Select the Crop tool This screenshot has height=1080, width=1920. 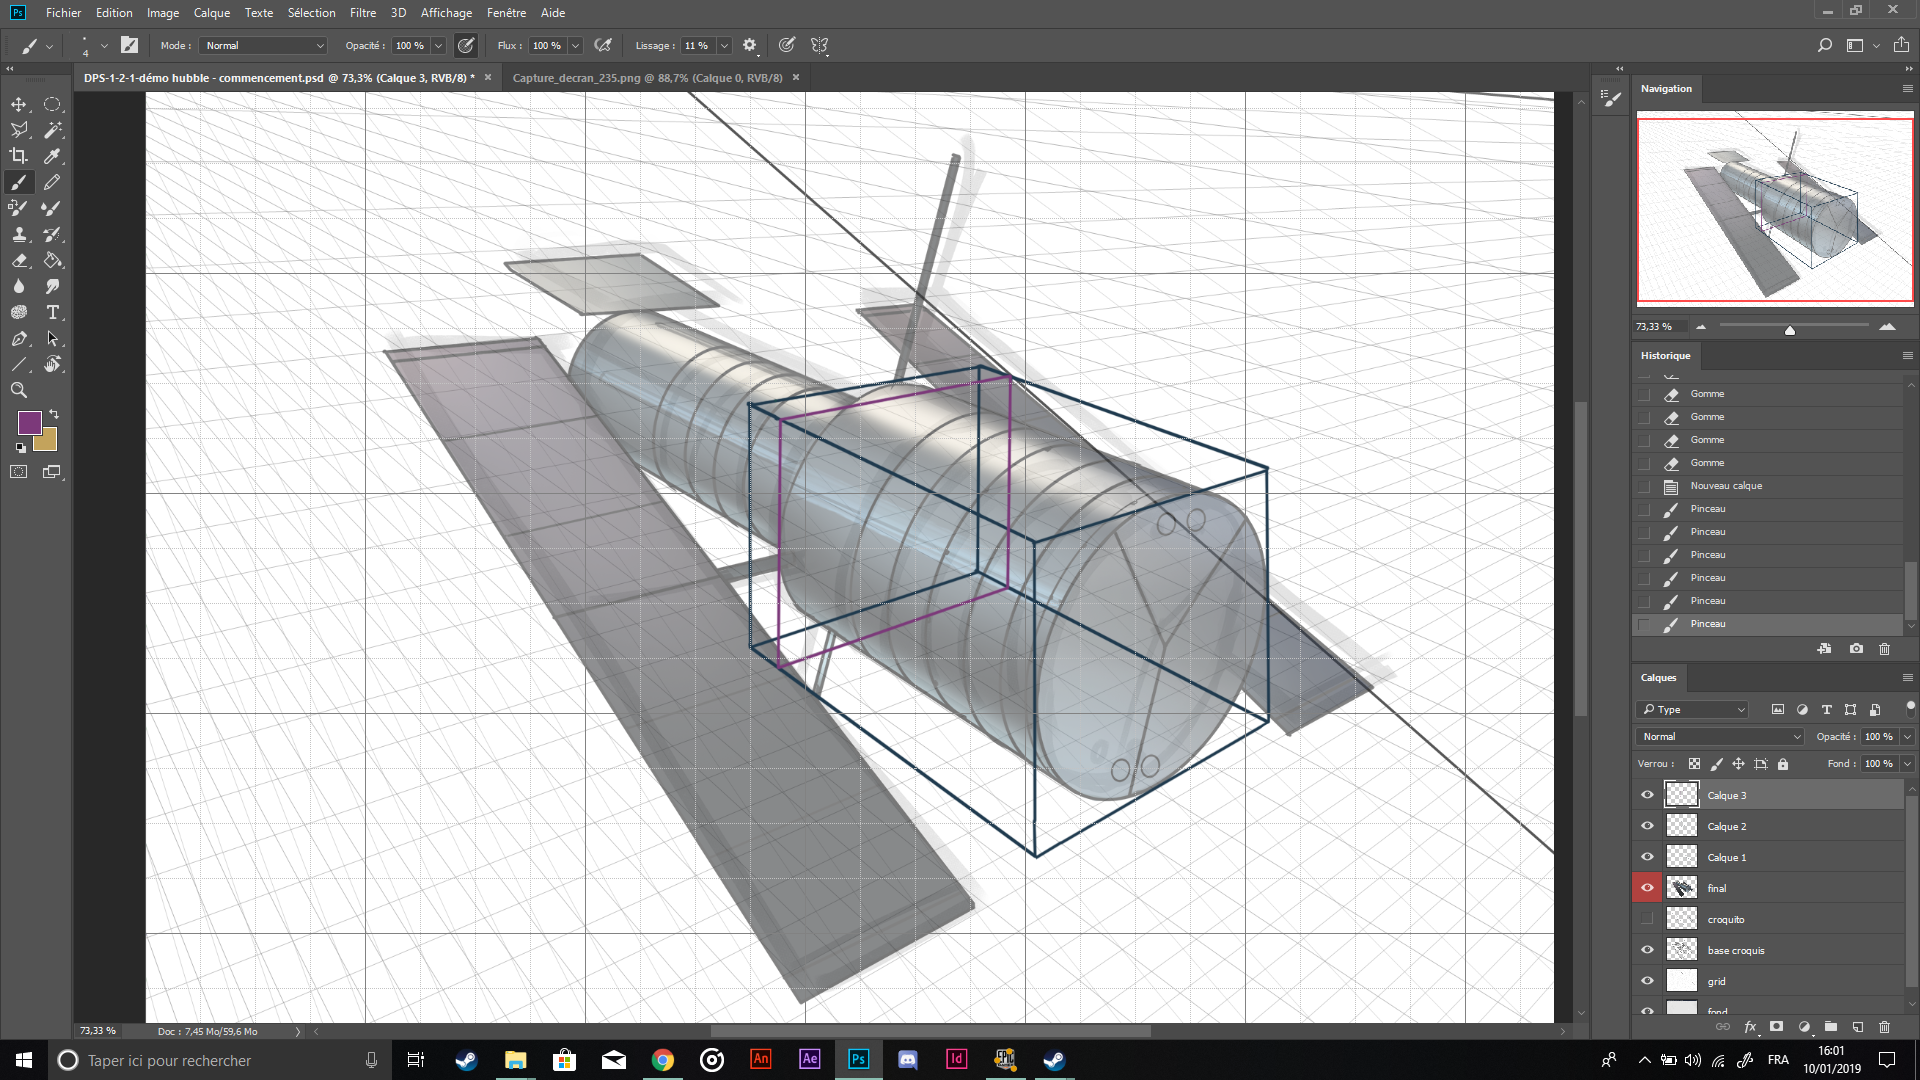click(x=19, y=156)
